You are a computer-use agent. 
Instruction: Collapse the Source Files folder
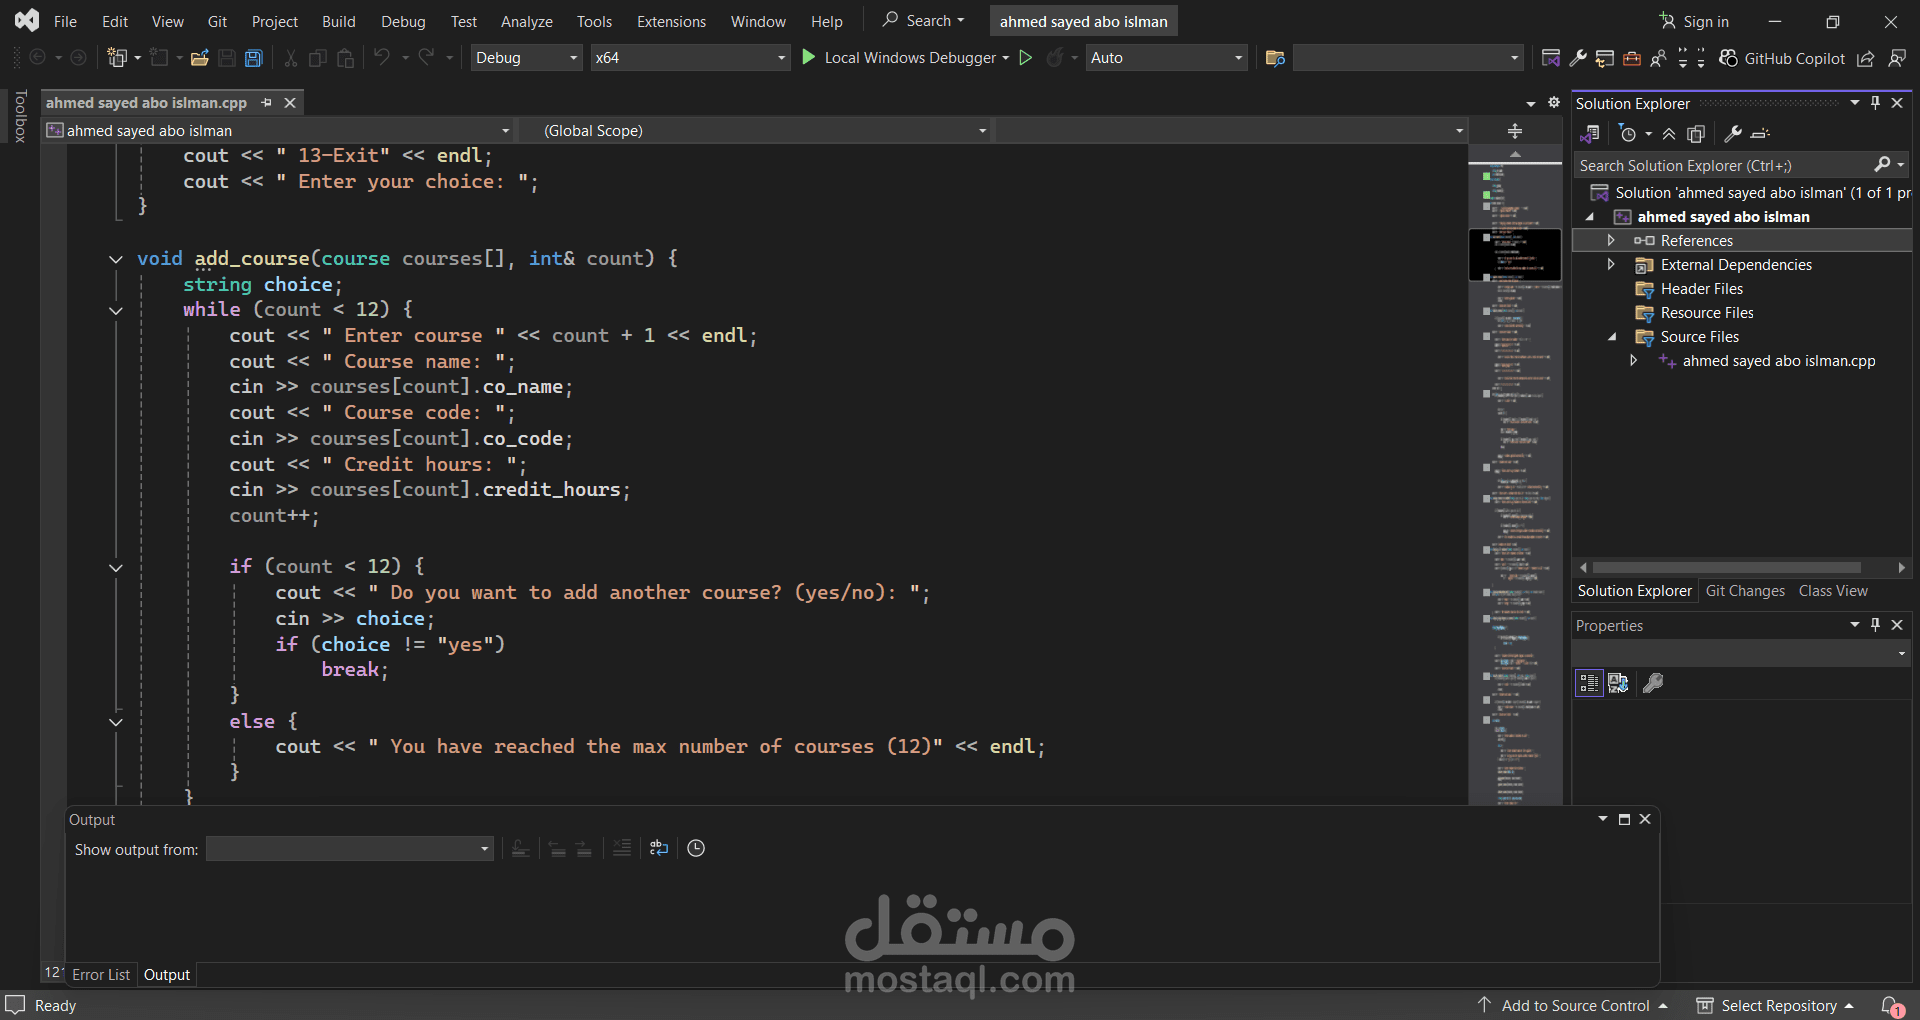(x=1611, y=337)
